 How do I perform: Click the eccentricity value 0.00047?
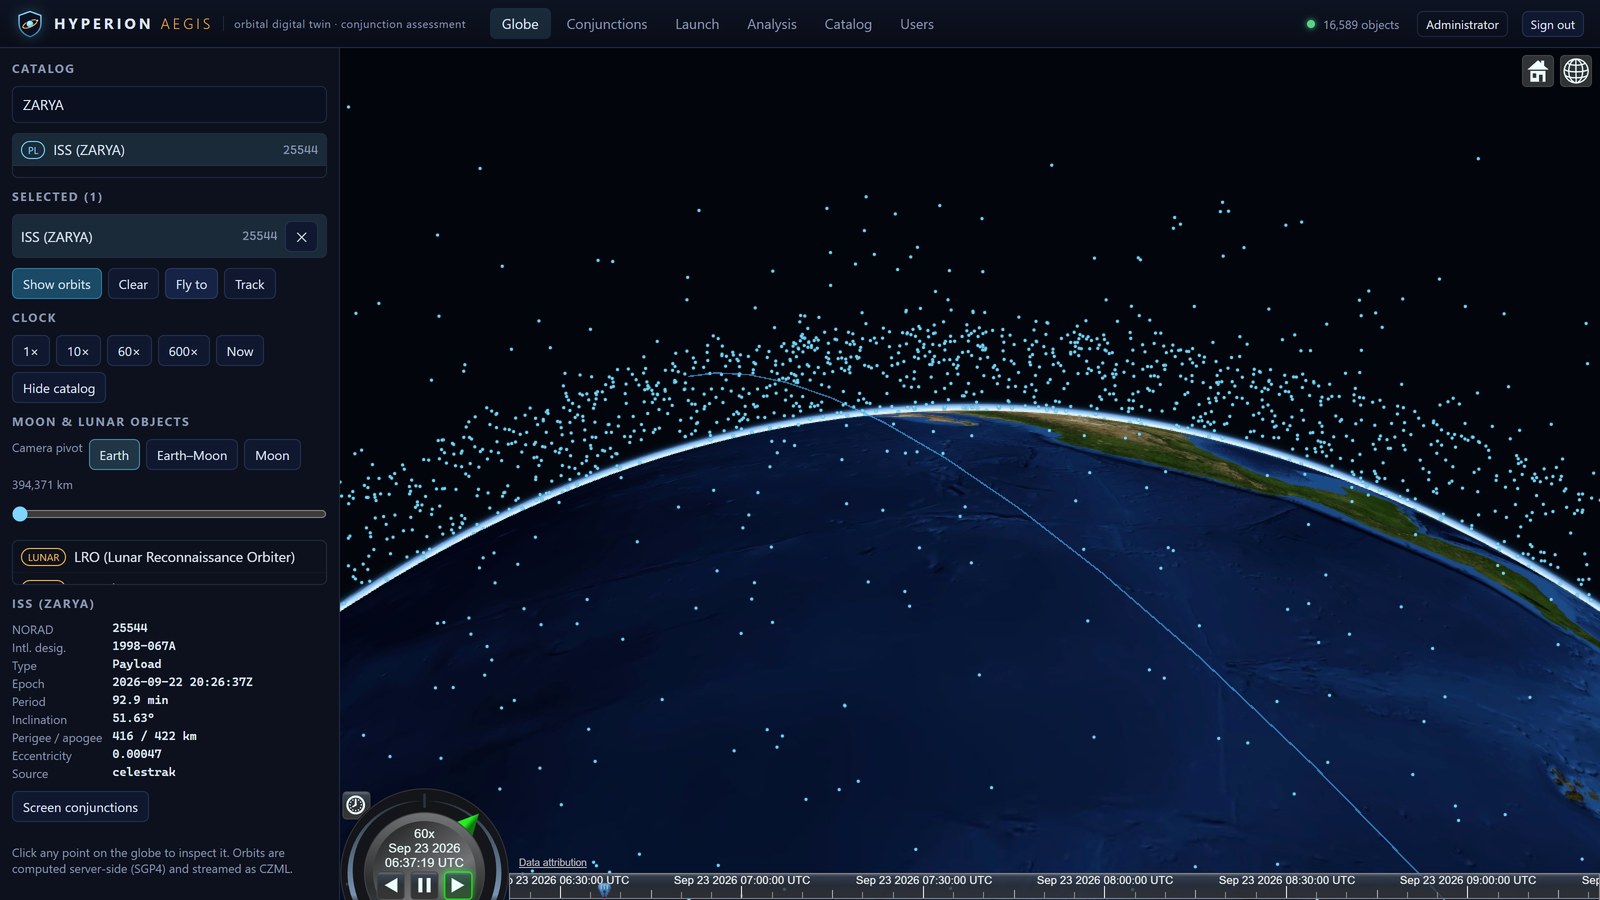(137, 754)
